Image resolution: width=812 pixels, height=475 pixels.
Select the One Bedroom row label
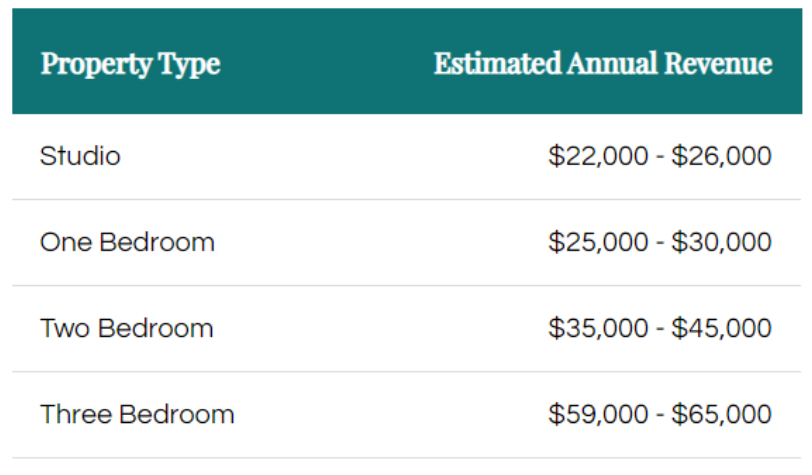tap(127, 242)
